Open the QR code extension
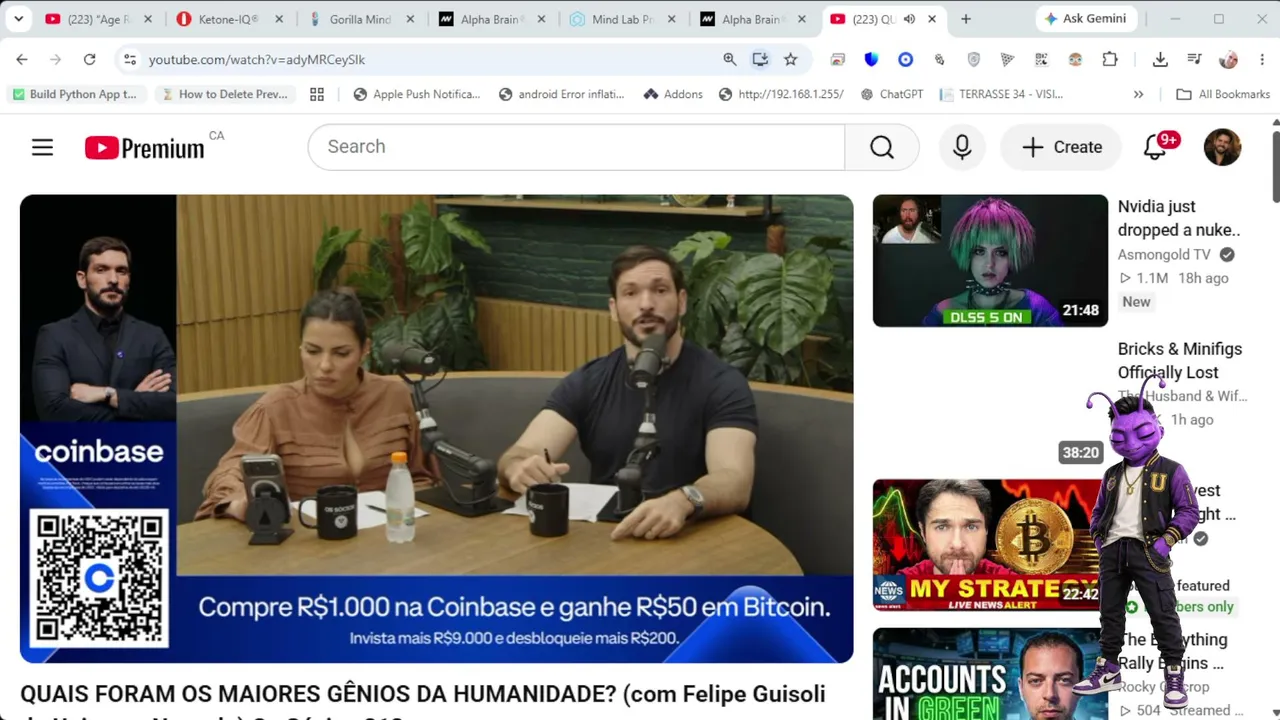Image resolution: width=1280 pixels, height=720 pixels. point(1041,60)
